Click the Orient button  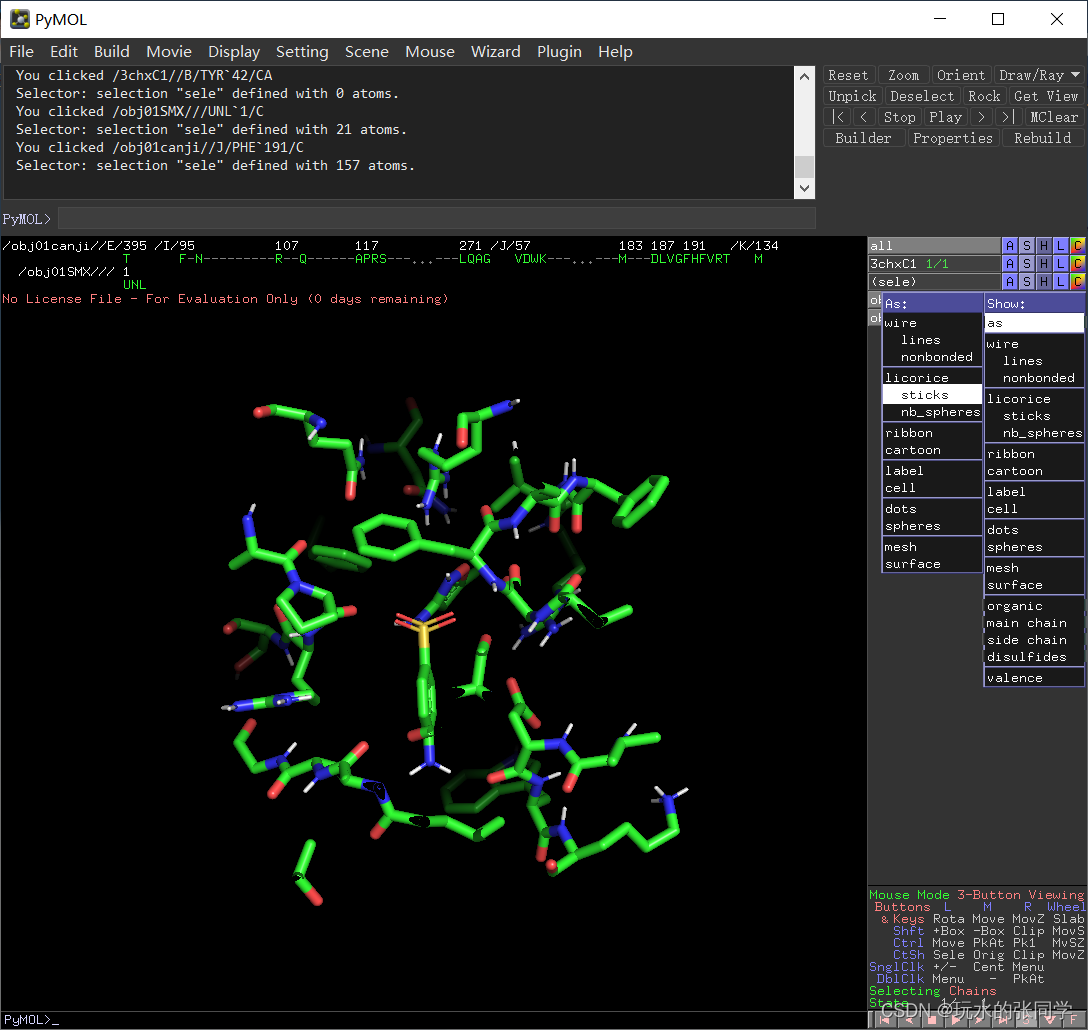(x=960, y=76)
